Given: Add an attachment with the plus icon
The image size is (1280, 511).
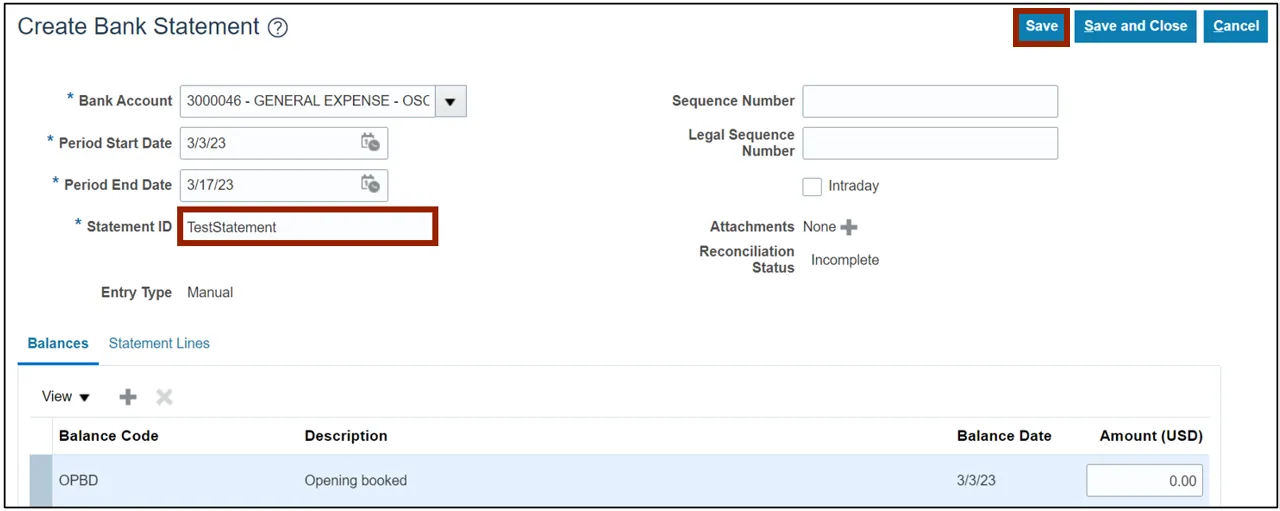Looking at the screenshot, I should click(x=849, y=227).
